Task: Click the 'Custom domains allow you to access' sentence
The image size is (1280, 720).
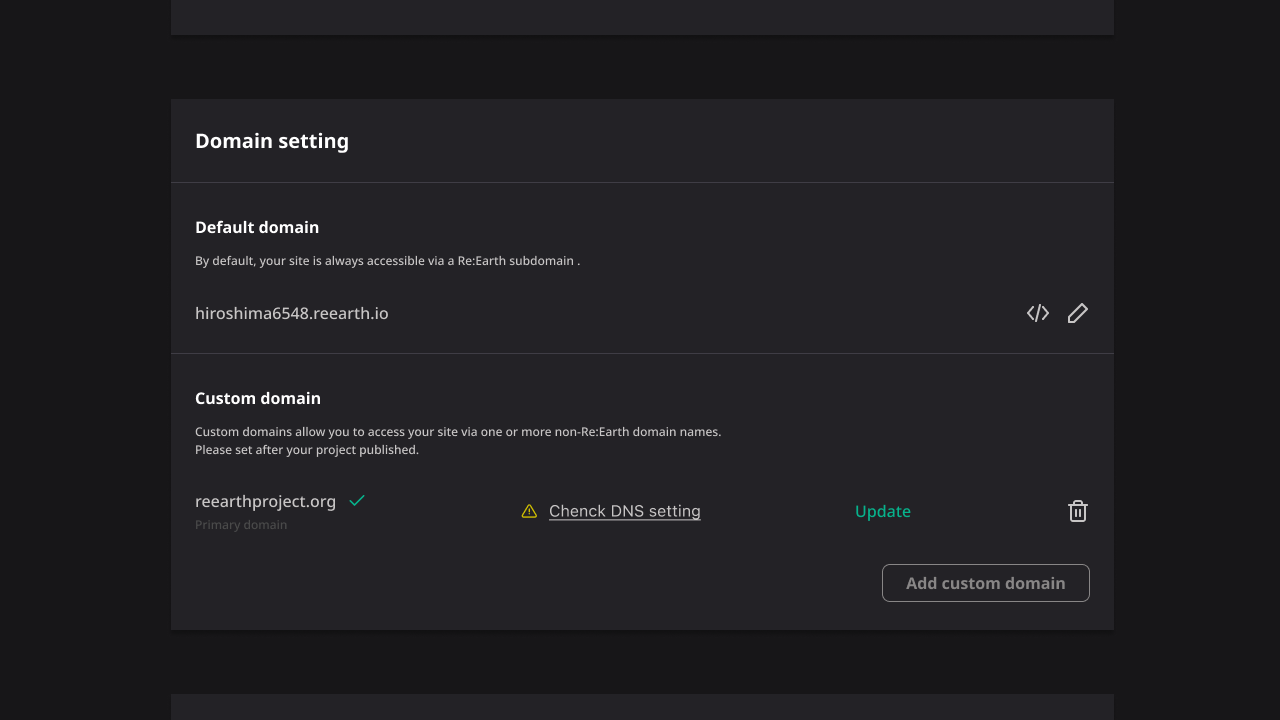Action: (x=458, y=432)
